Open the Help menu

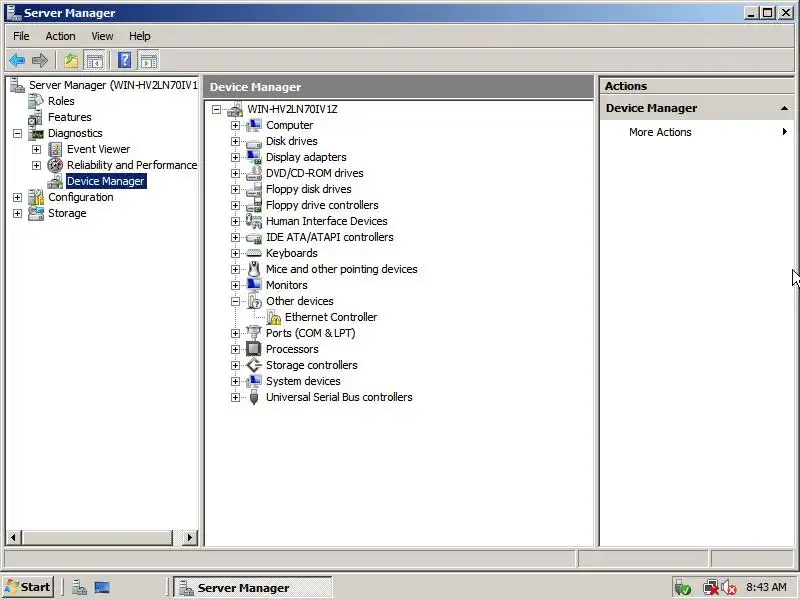[x=139, y=36]
